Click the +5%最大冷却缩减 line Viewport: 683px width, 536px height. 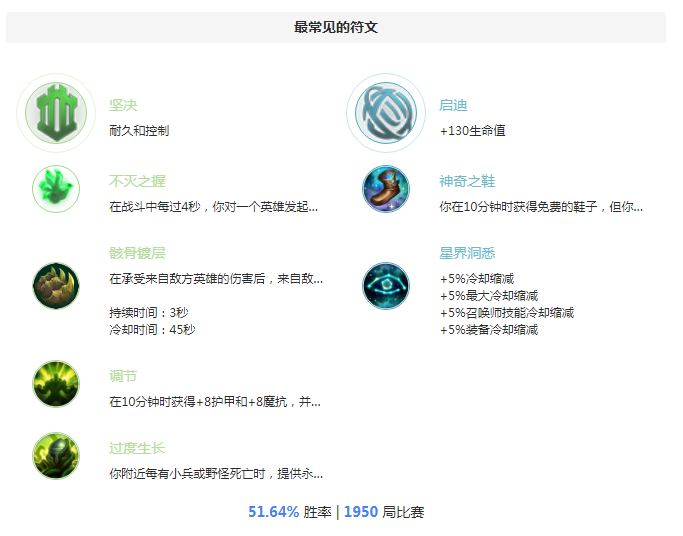[x=489, y=296]
